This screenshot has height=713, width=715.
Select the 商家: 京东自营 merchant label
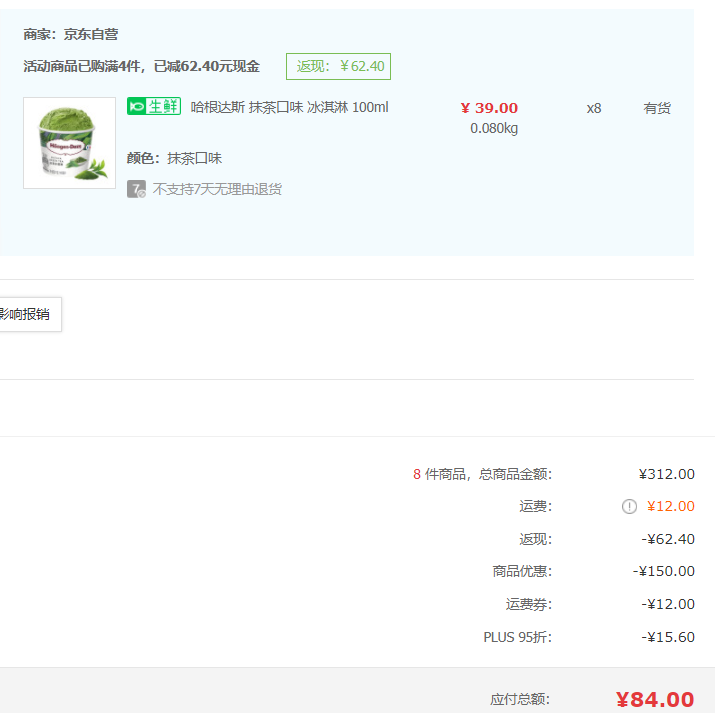coord(71,35)
